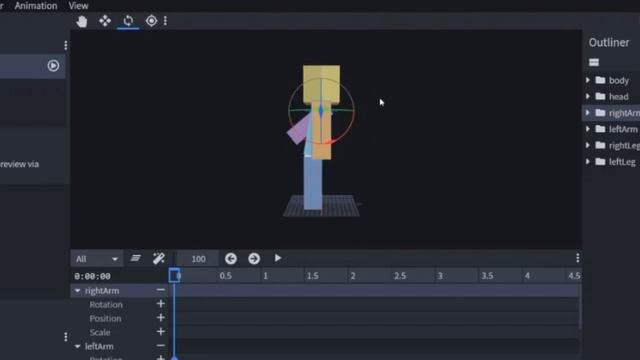Open timeline options dots at right
This screenshot has height=360, width=640.
(578, 258)
